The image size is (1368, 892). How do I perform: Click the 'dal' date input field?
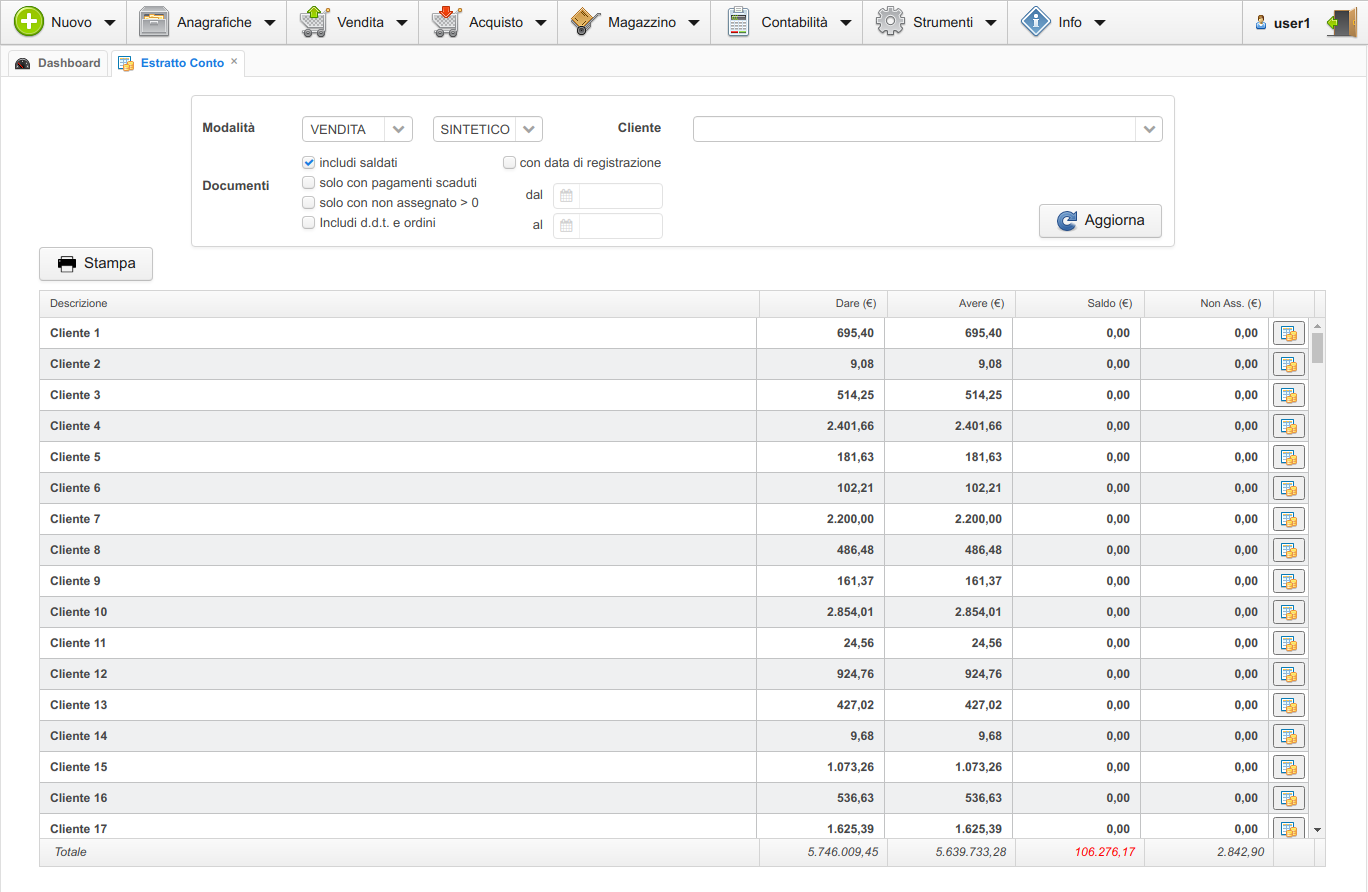[620, 196]
